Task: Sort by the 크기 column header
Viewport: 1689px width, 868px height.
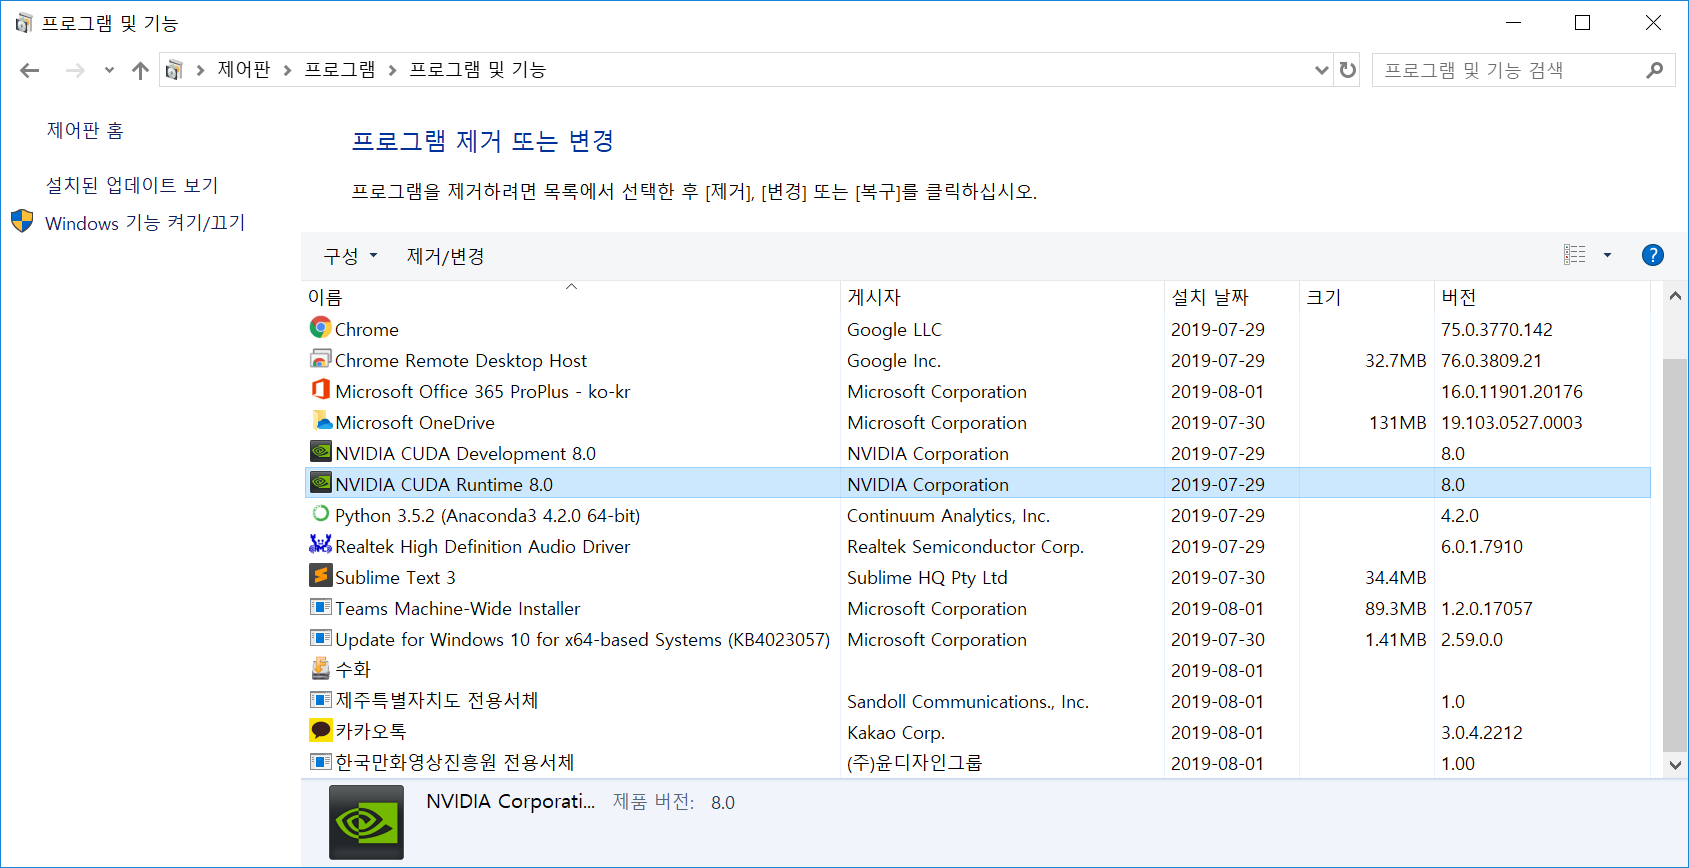Action: pos(1367,297)
